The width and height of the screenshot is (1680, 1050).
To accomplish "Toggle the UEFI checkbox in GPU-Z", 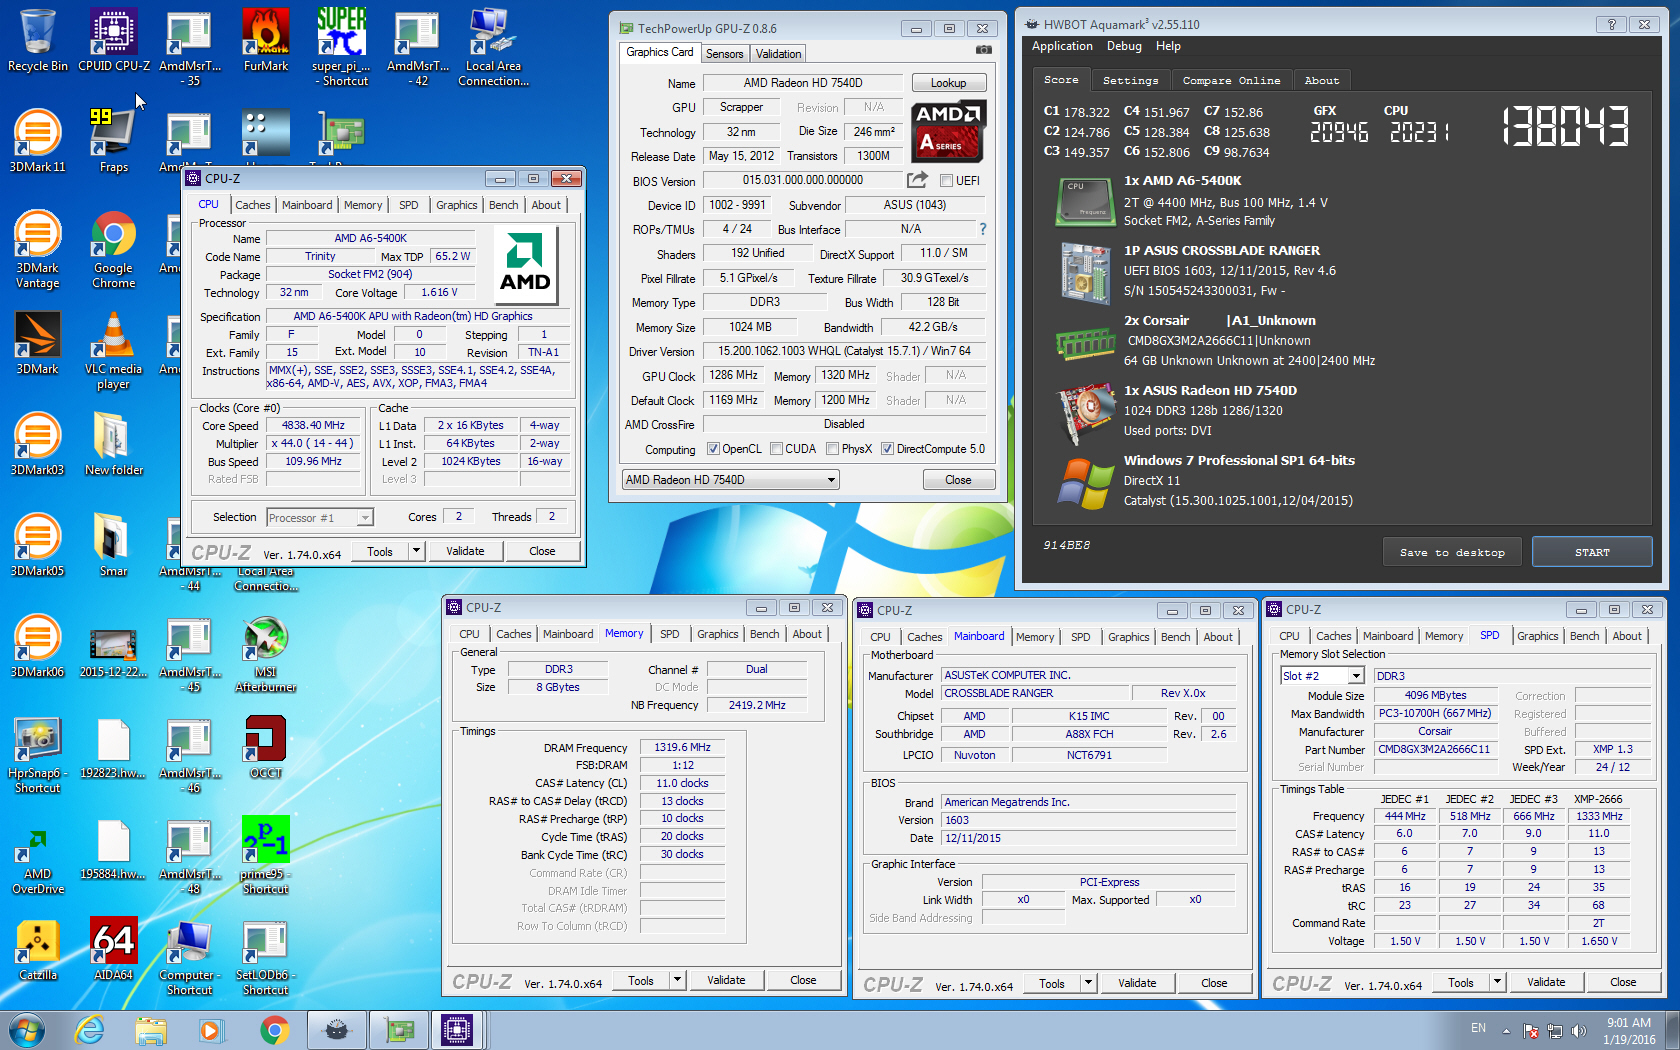I will [946, 181].
